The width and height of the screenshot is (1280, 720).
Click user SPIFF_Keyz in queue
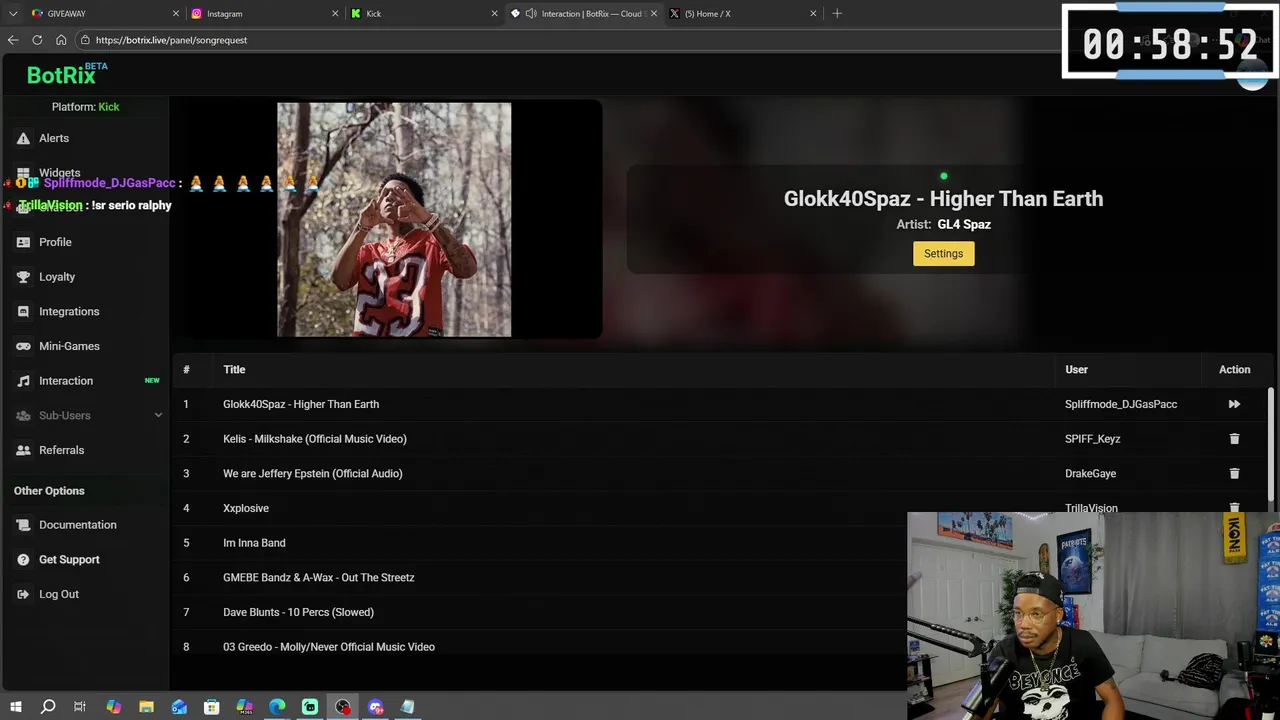[1092, 439]
